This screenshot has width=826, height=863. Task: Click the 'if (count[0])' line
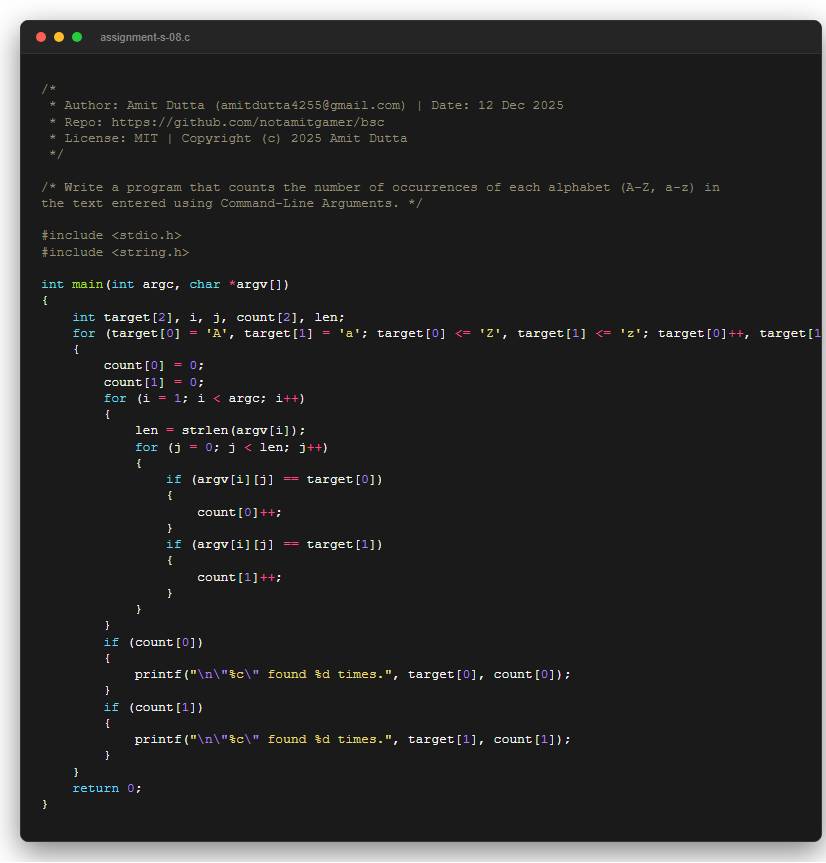coord(154,642)
